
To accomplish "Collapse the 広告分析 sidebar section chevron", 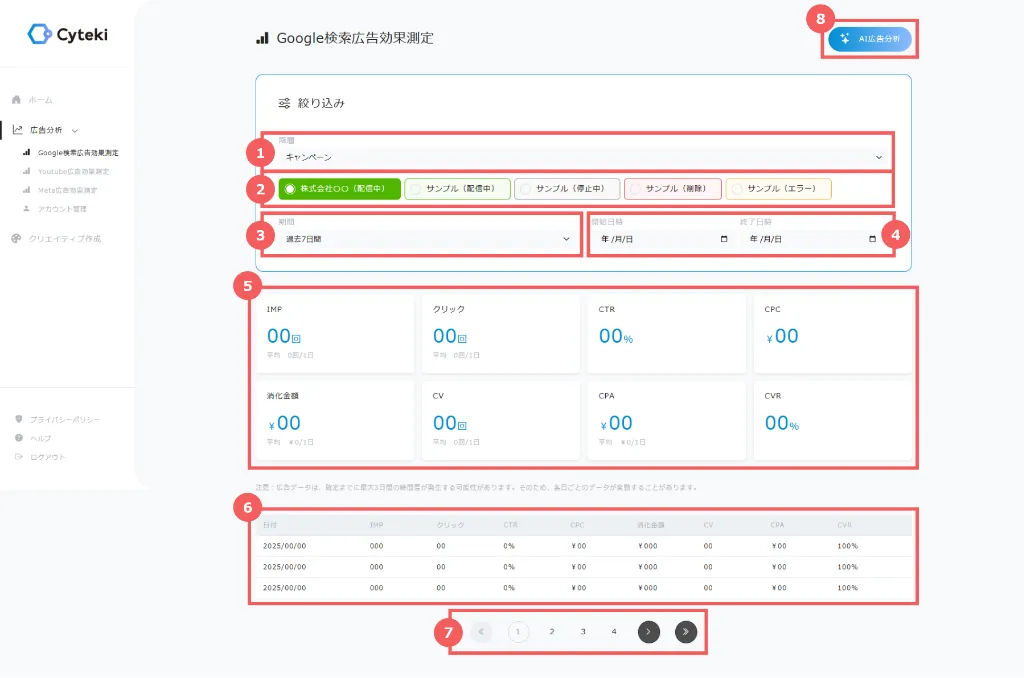I will tap(75, 130).
